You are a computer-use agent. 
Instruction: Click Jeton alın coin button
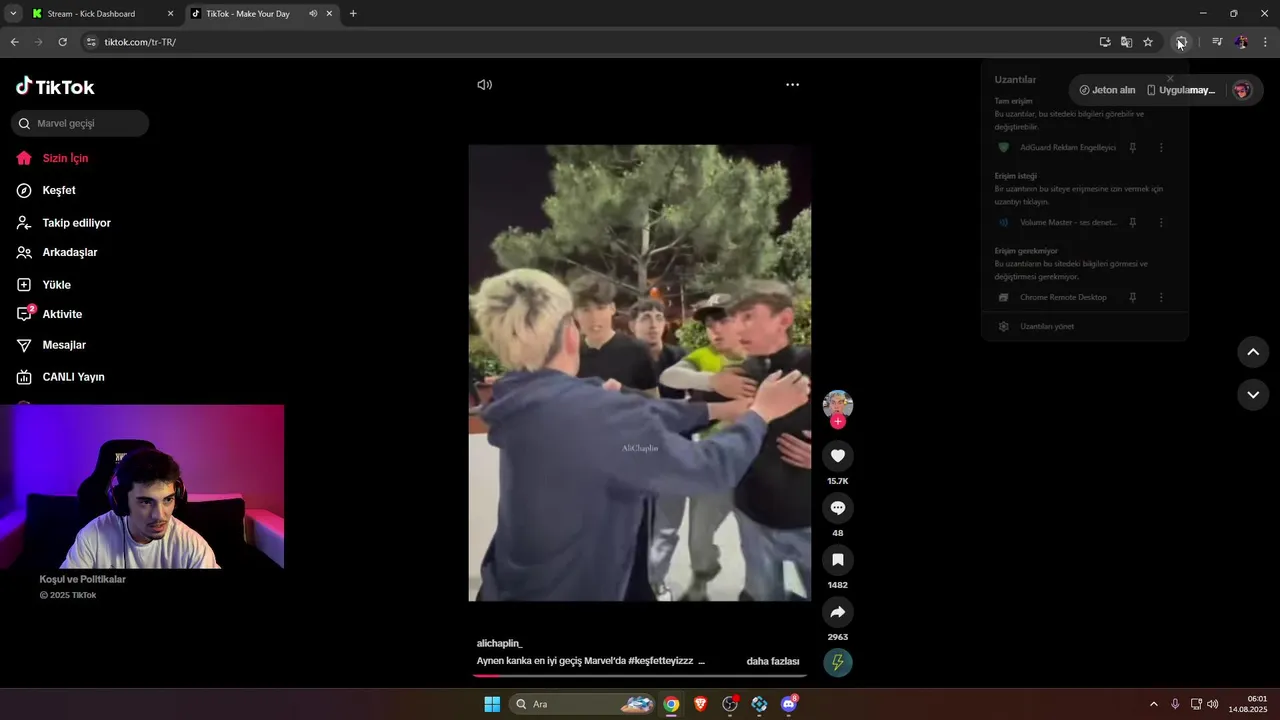(x=1107, y=90)
